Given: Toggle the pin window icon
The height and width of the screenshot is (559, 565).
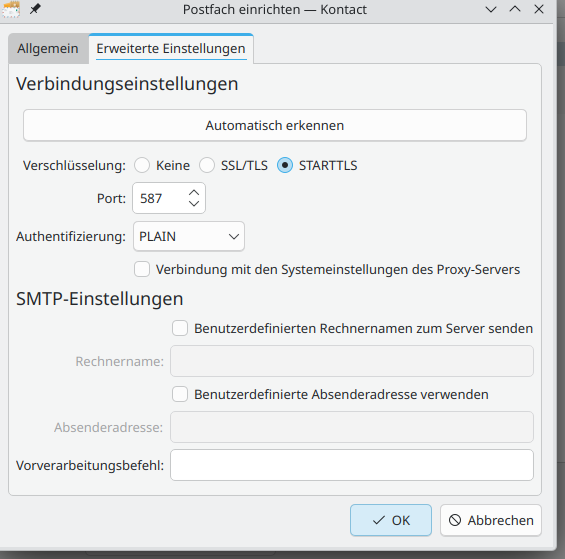Looking at the screenshot, I should [x=35, y=9].
